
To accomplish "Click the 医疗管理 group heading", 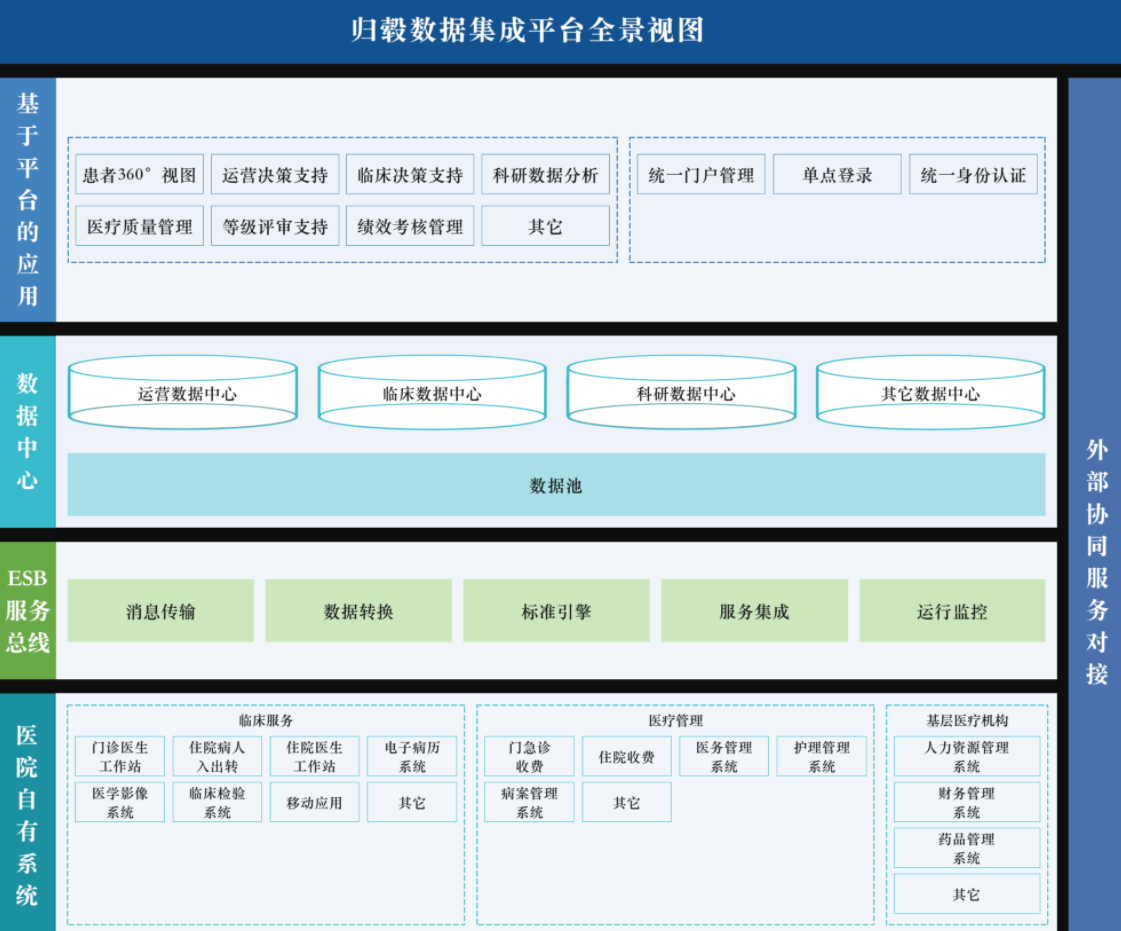I will pos(676,720).
